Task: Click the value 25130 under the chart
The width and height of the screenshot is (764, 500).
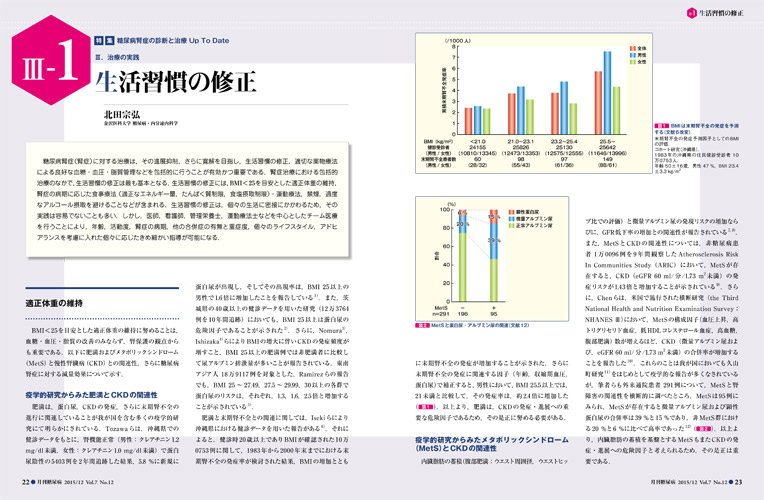Action: click(x=564, y=147)
